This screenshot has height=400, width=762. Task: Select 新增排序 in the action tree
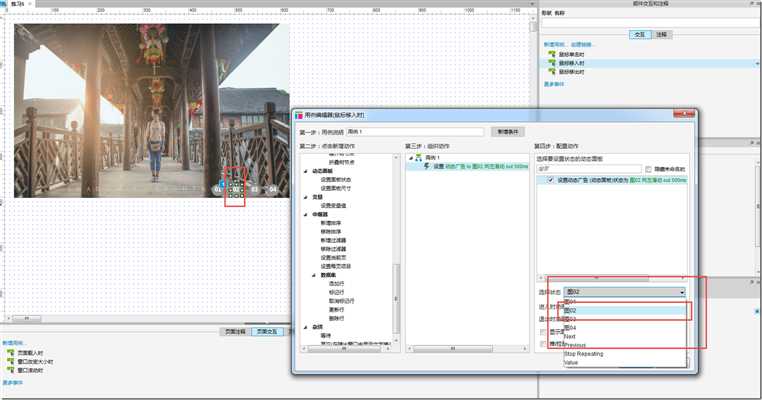pos(330,223)
